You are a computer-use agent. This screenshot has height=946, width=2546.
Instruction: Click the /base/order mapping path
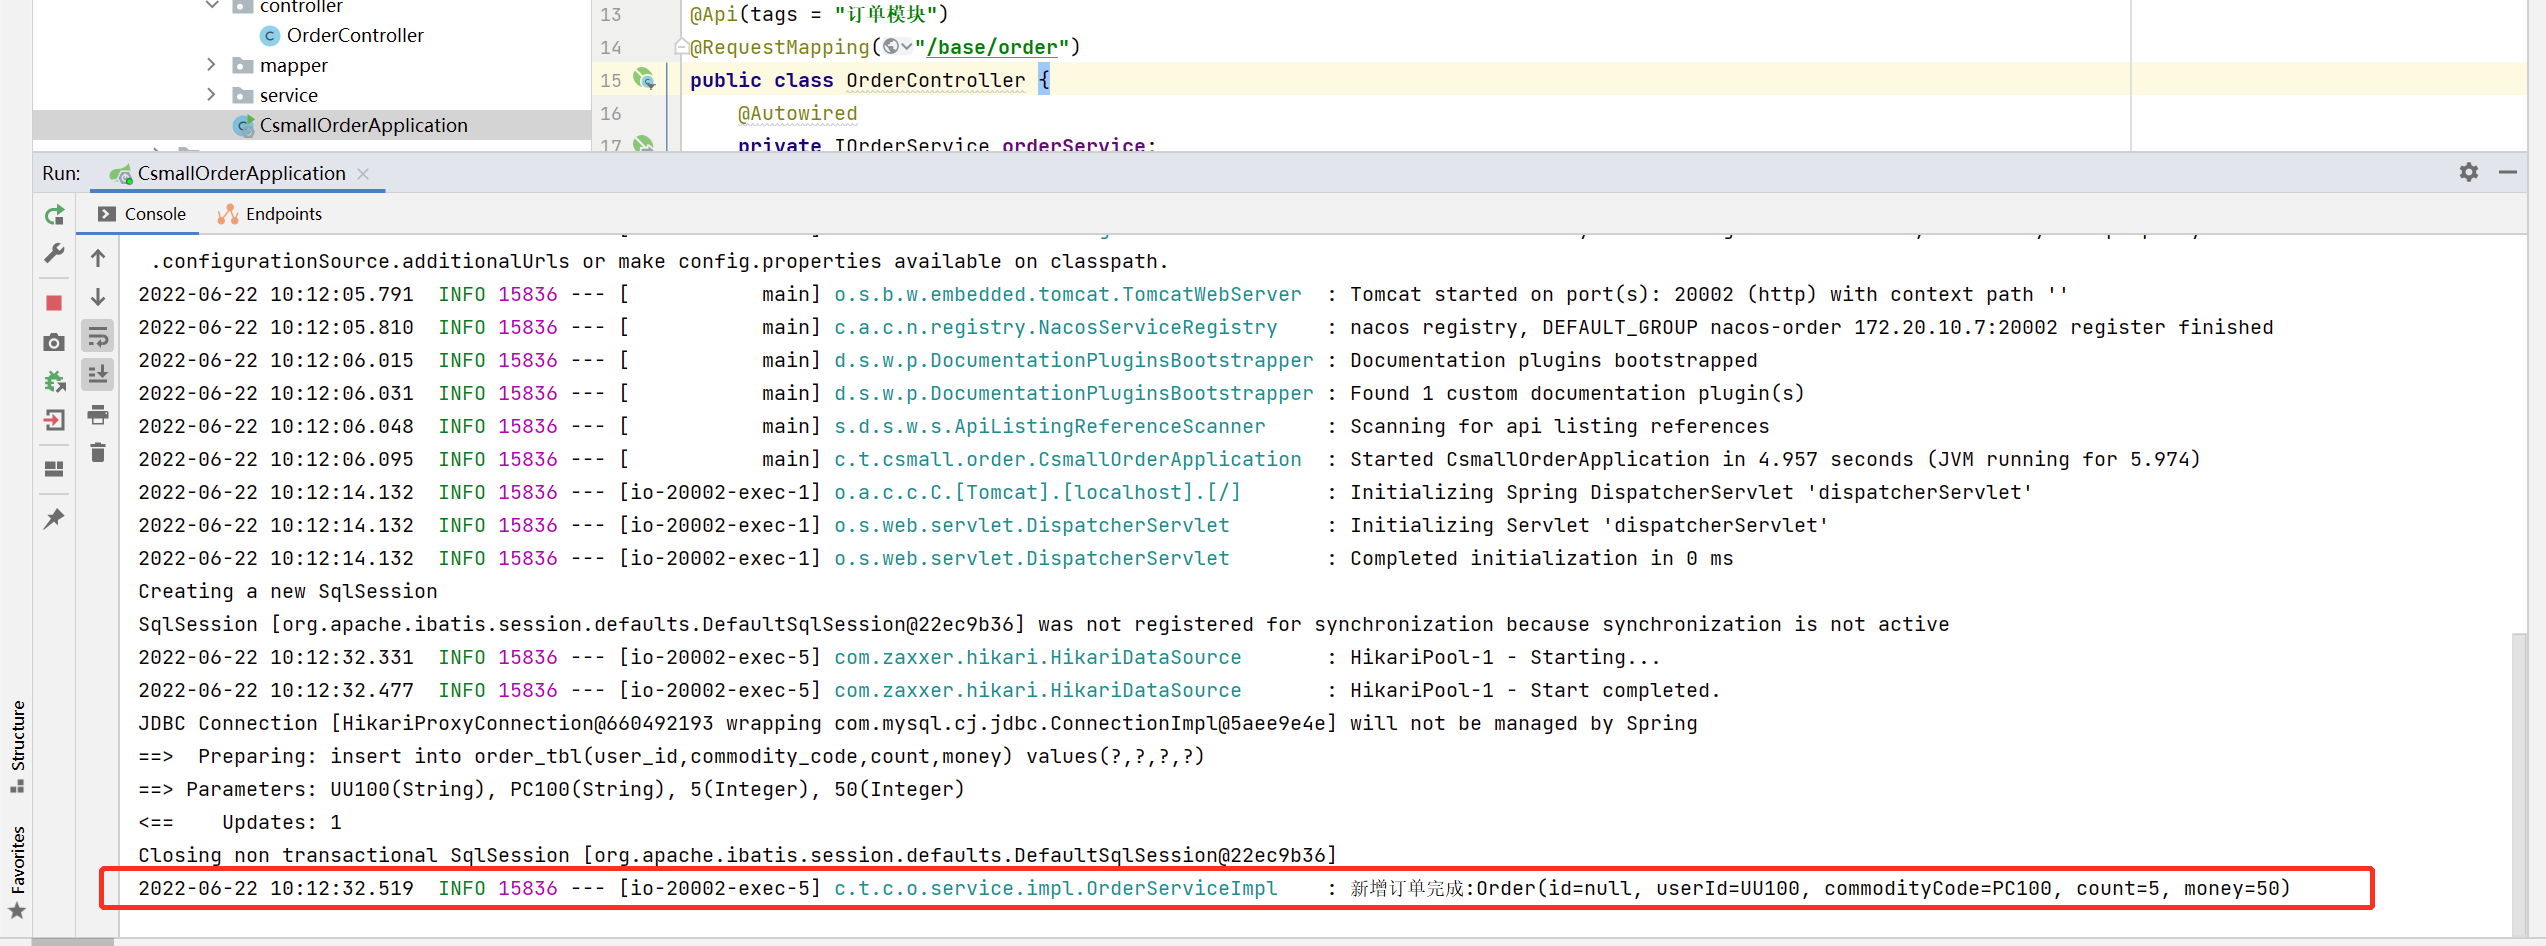pyautogui.click(x=992, y=47)
